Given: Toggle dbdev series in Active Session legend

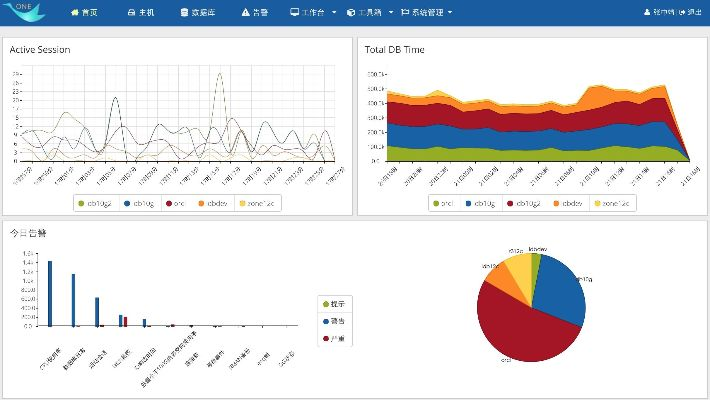Looking at the screenshot, I should pyautogui.click(x=213, y=203).
